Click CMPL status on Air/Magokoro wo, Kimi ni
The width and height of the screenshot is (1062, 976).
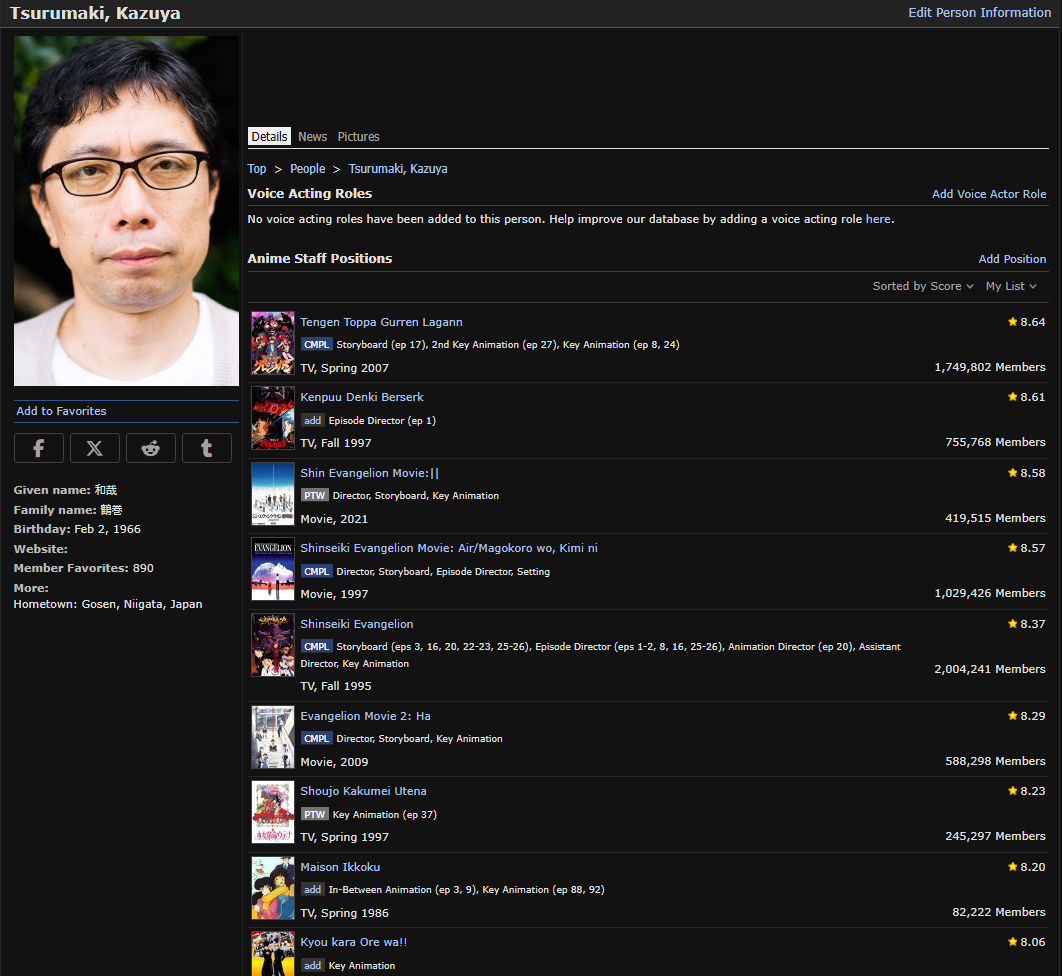click(x=316, y=572)
